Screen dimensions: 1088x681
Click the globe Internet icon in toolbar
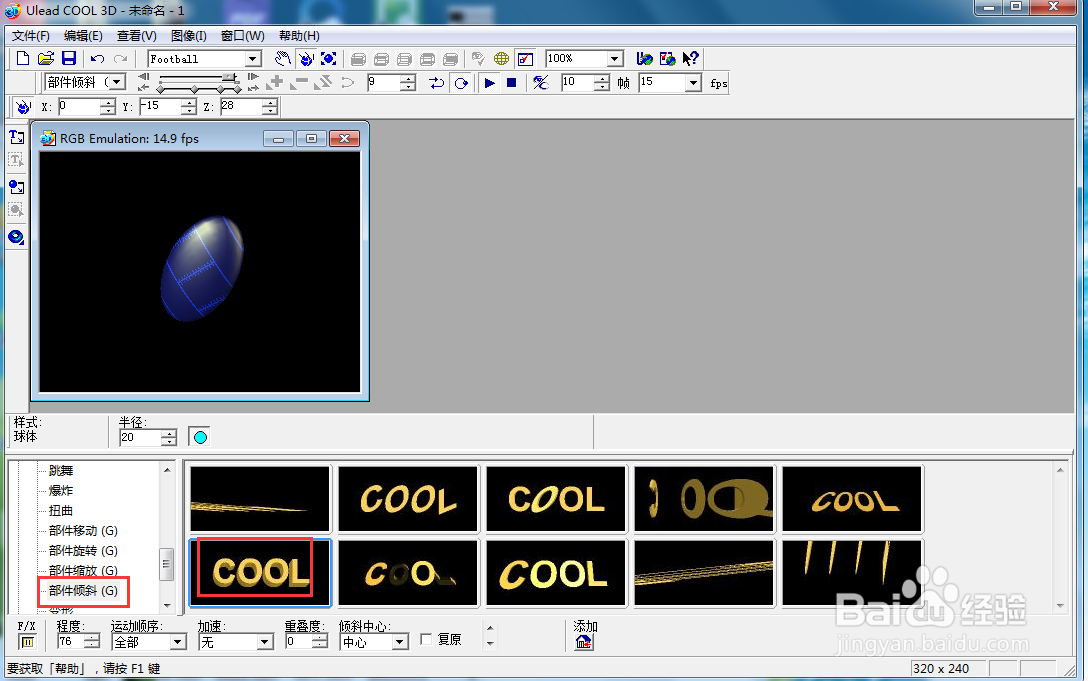[x=501, y=59]
